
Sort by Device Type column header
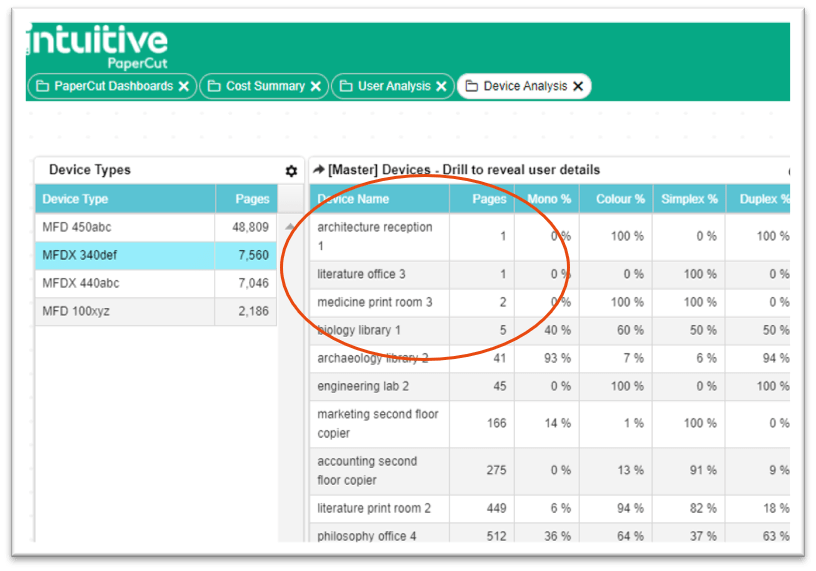click(125, 199)
